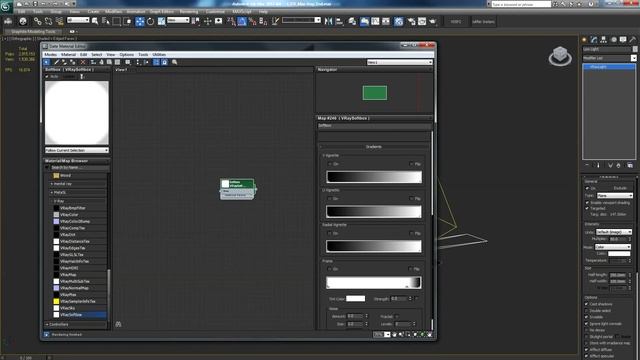This screenshot has width=640, height=360.
Task: Open the Select menu in Slate editor
Action: [x=97, y=54]
